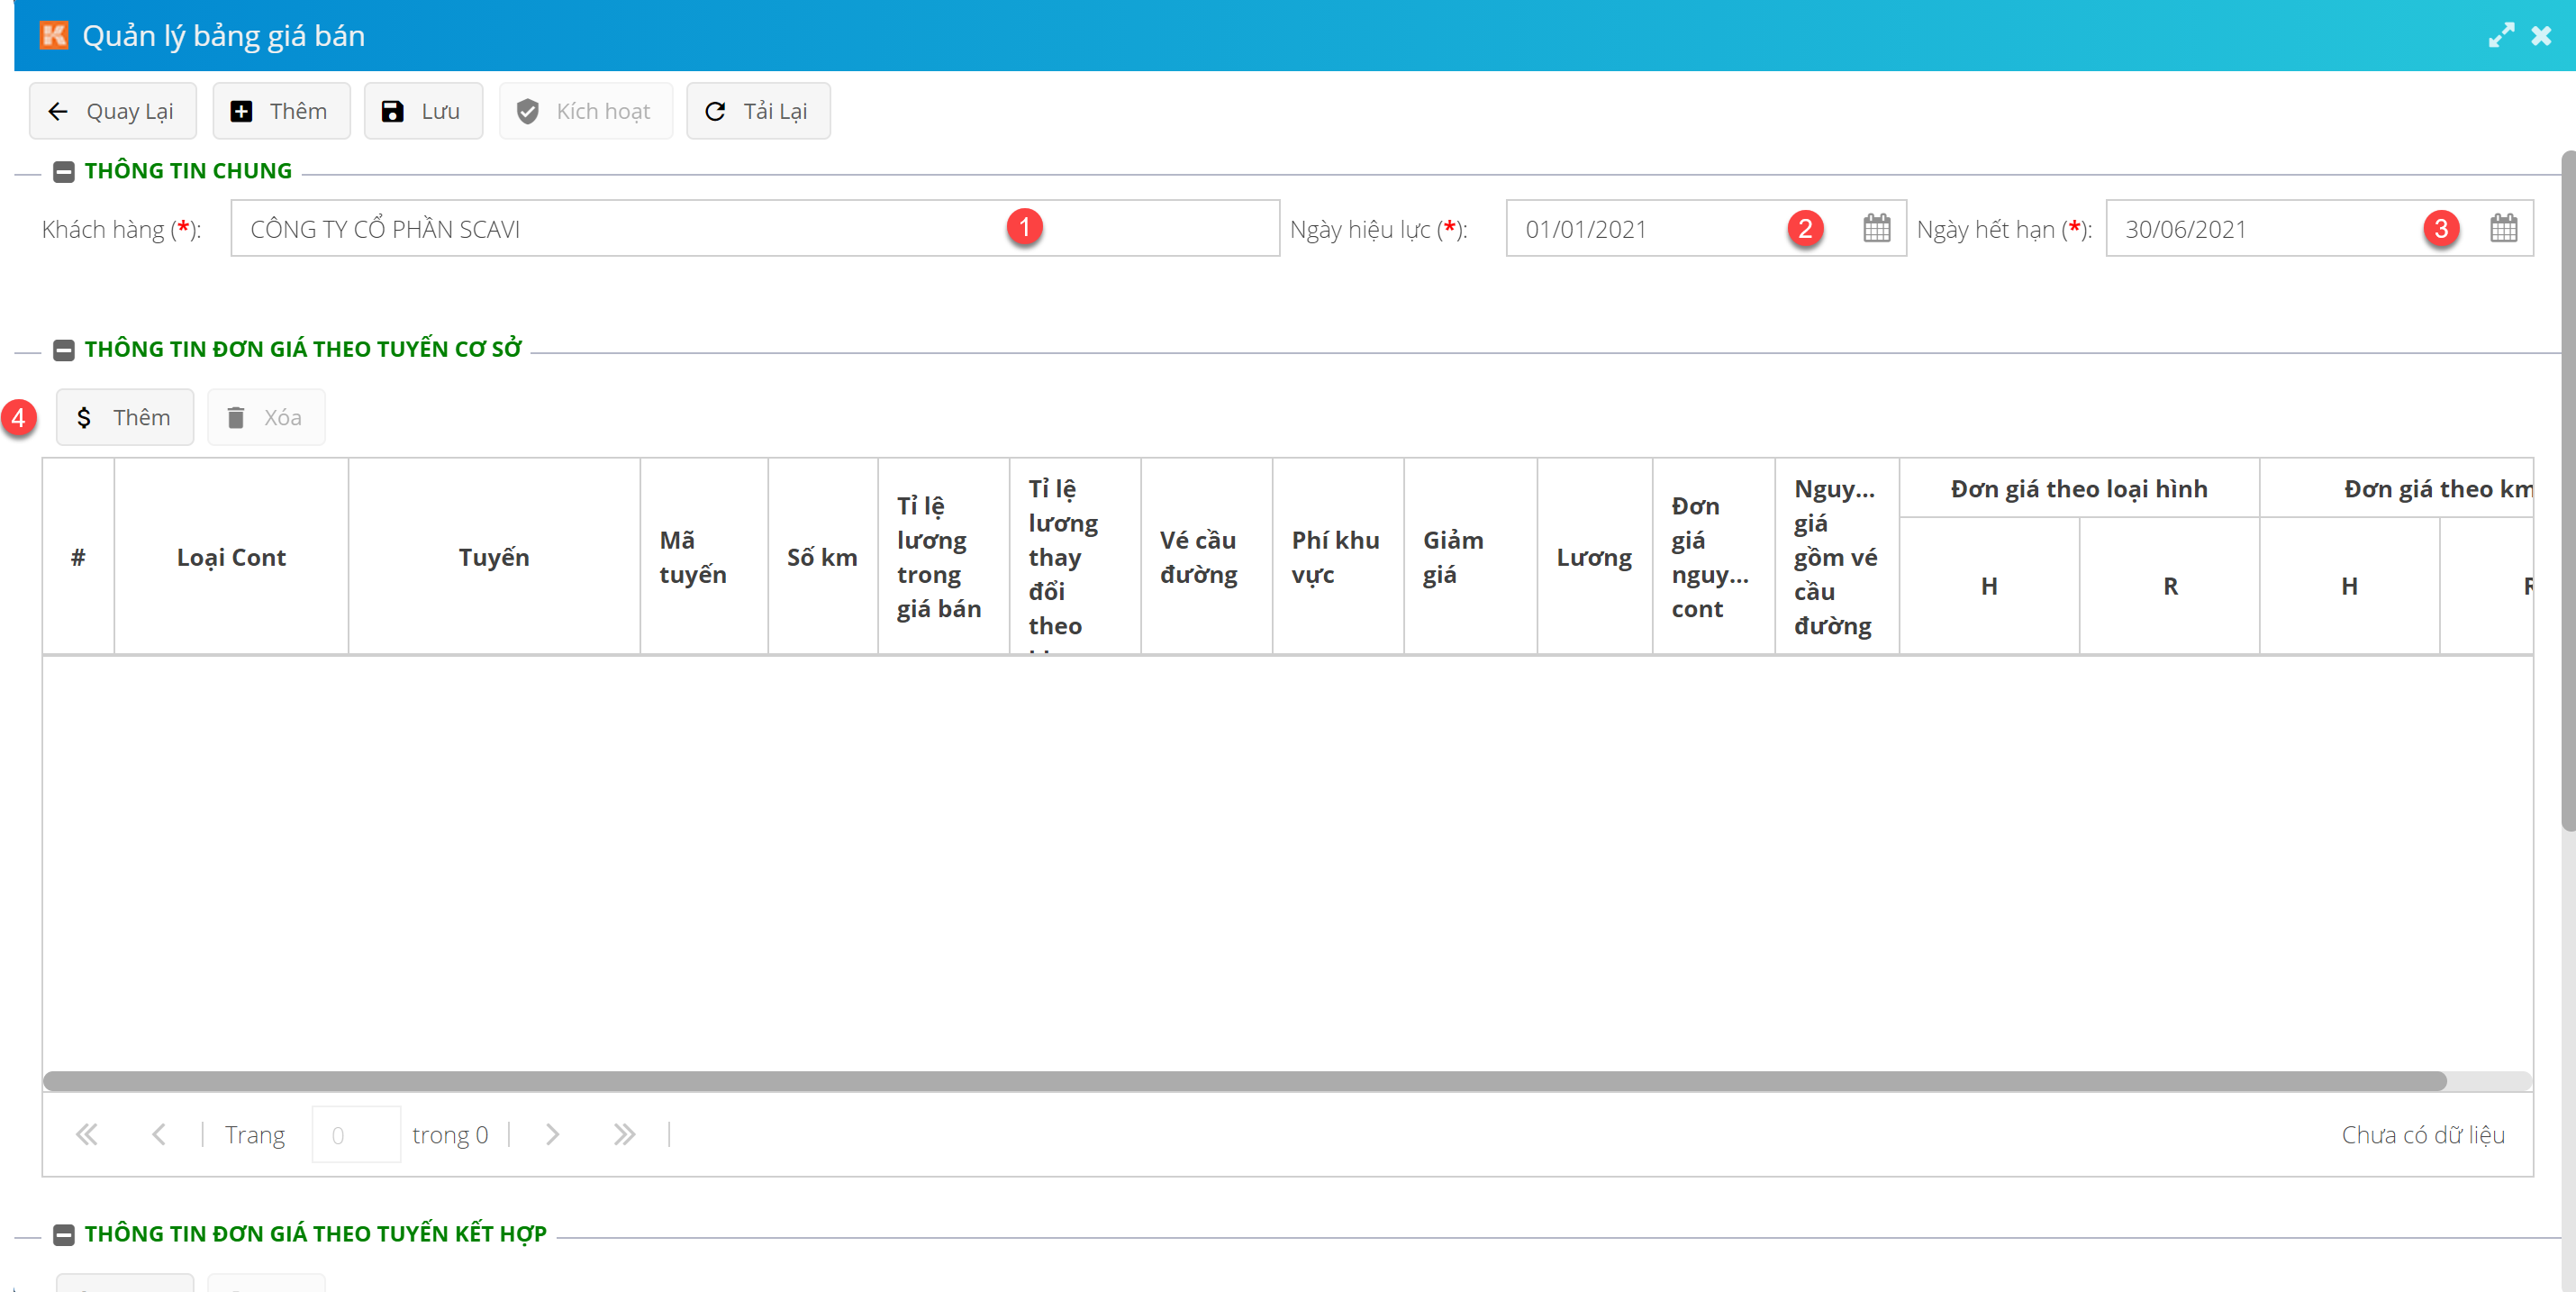
Task: Go to next page in pagination
Action: 552,1134
